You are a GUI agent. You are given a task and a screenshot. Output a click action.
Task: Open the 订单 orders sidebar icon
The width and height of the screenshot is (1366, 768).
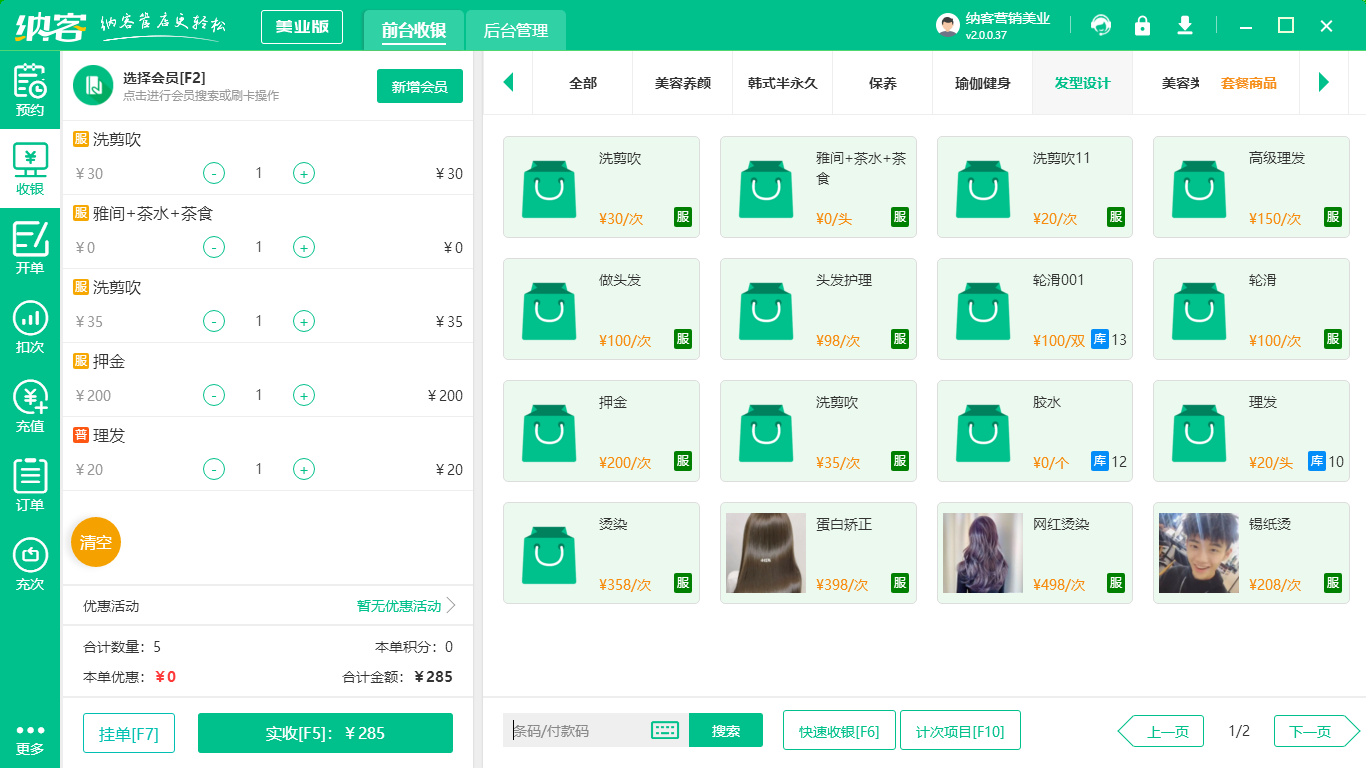point(30,485)
